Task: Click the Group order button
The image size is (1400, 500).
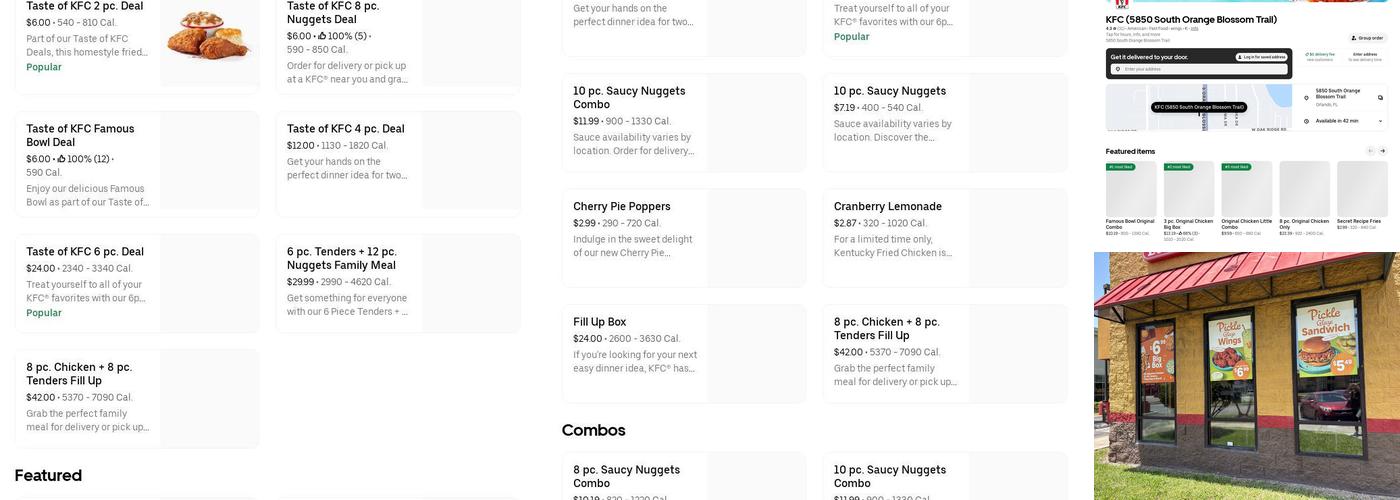Action: tap(1366, 38)
